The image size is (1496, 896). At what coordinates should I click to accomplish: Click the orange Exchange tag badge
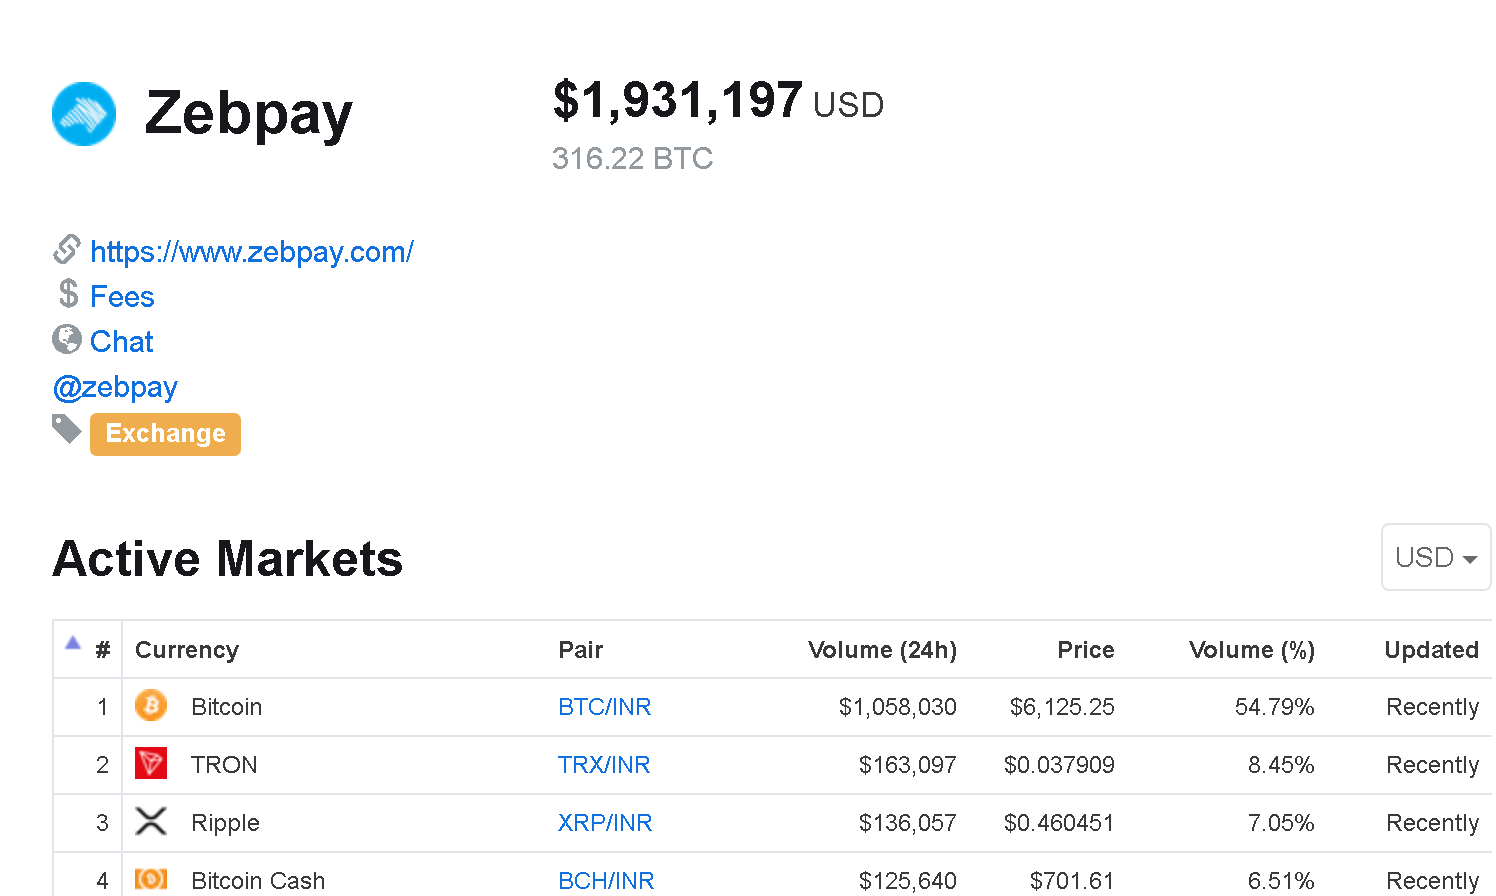pyautogui.click(x=165, y=434)
